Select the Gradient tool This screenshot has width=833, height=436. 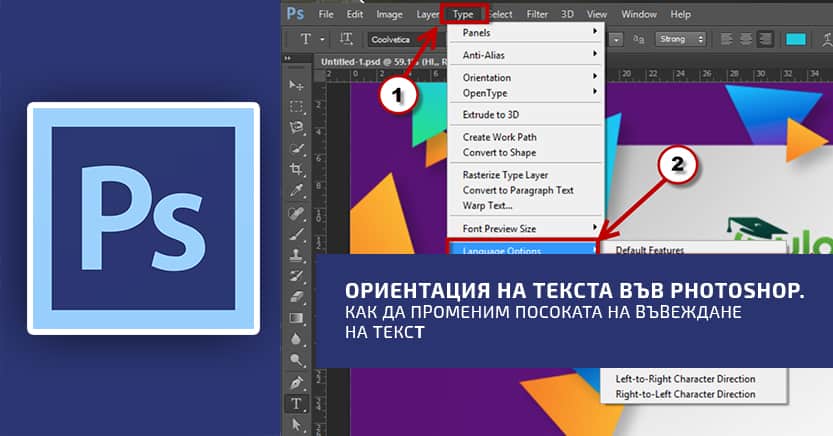[x=296, y=319]
